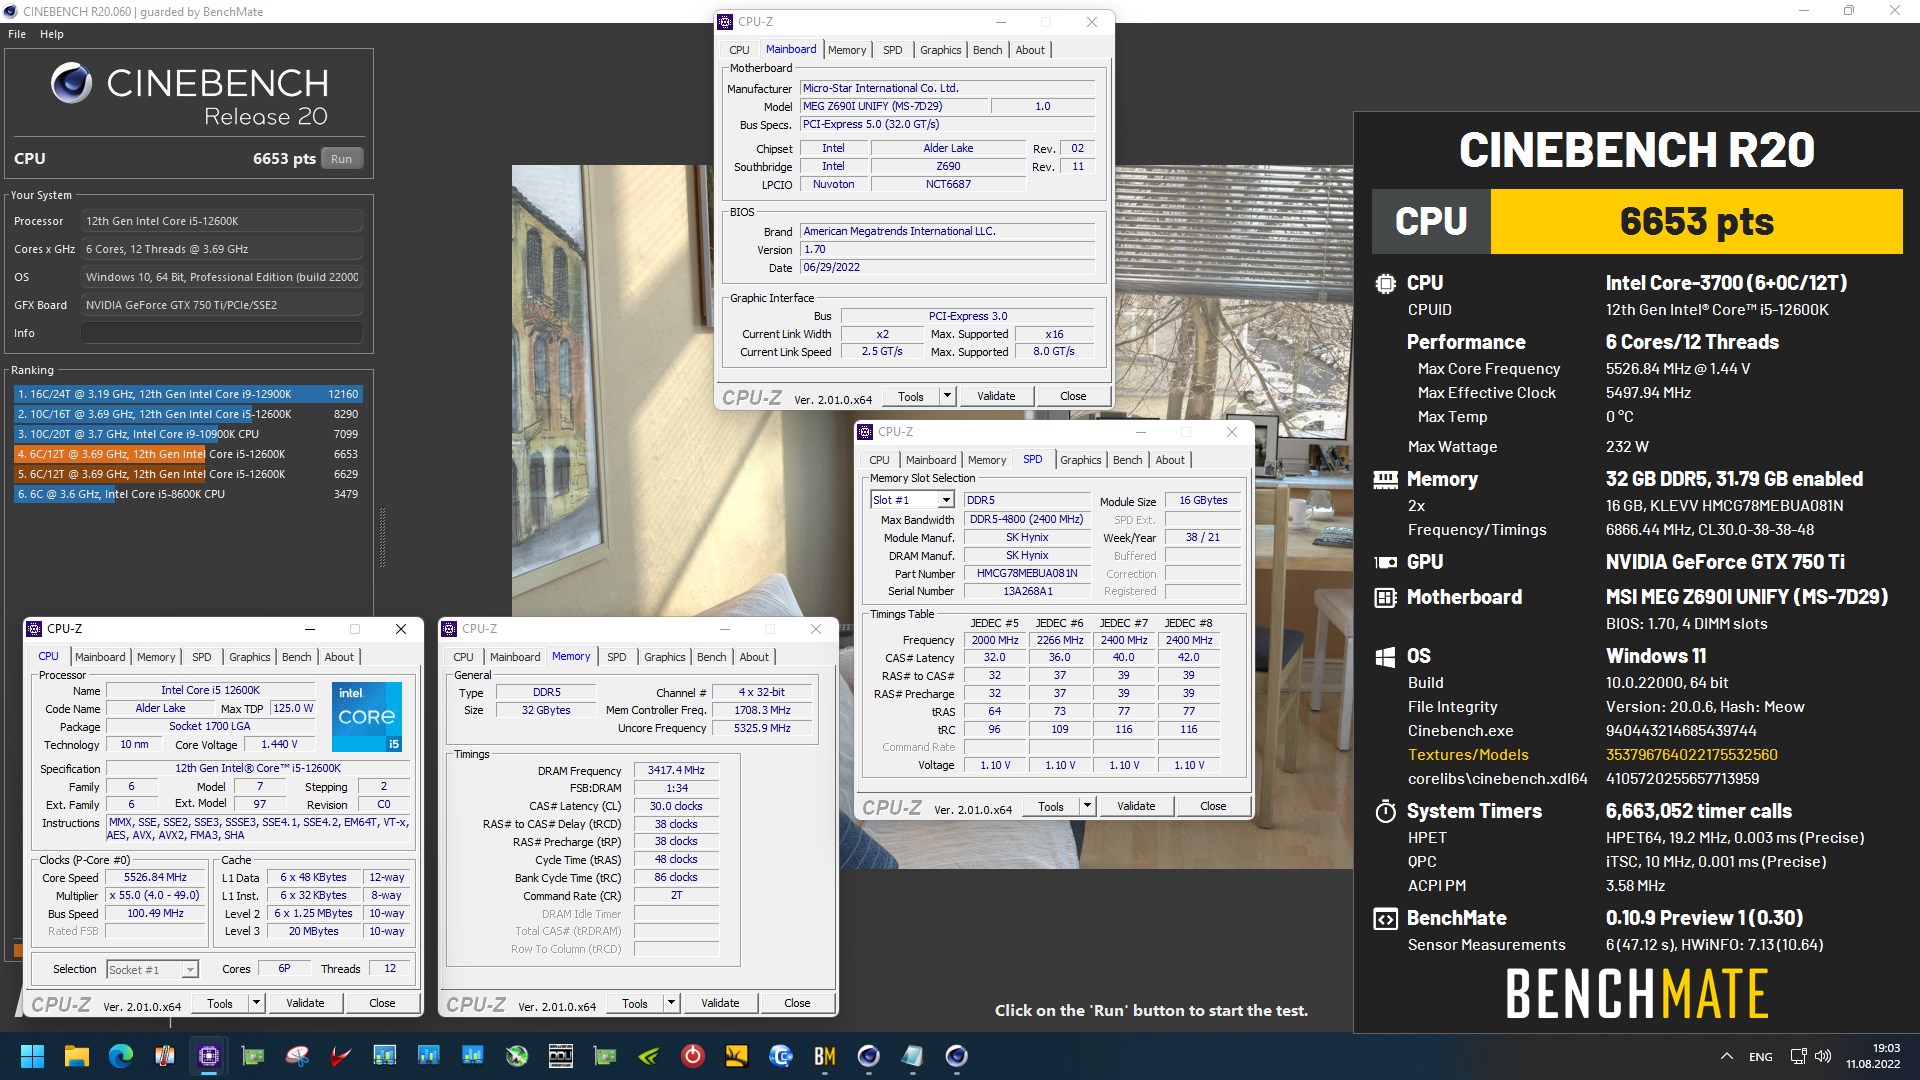Click the Intel Core i5 badge in CPU-Z

[x=367, y=716]
